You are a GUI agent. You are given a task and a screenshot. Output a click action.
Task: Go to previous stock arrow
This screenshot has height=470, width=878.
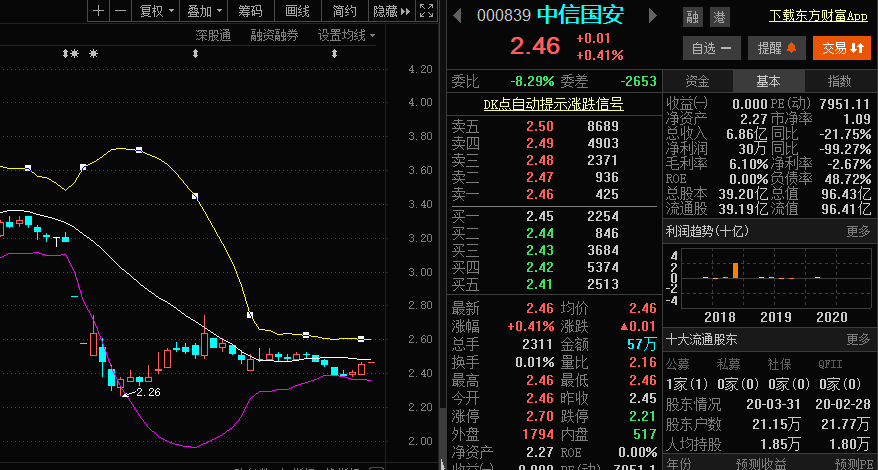pyautogui.click(x=457, y=15)
